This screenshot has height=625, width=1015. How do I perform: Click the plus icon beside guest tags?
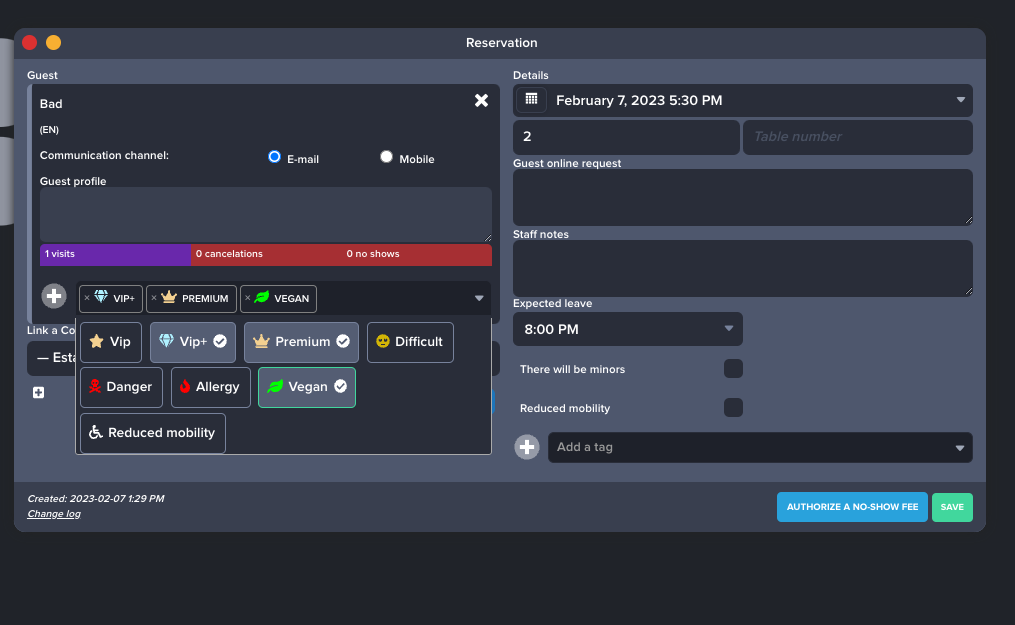point(54,297)
